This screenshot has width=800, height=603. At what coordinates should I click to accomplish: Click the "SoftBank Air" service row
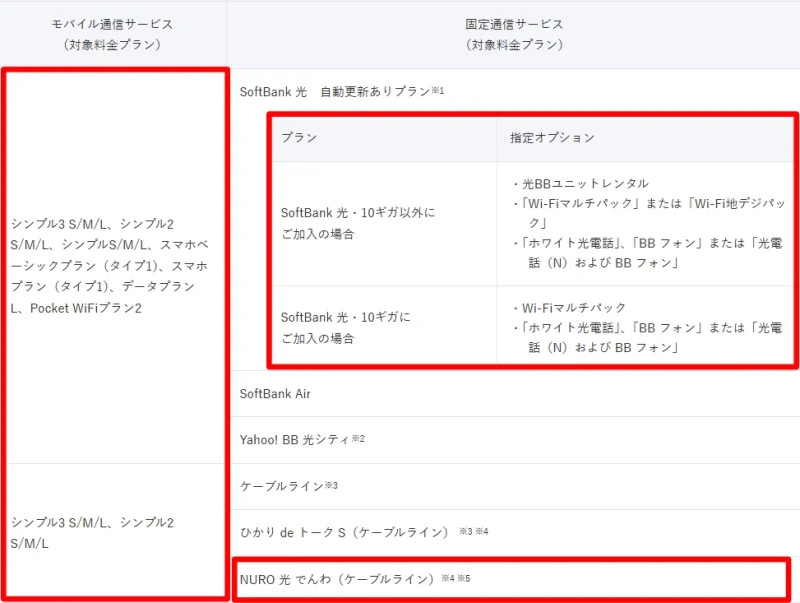(x=275, y=394)
